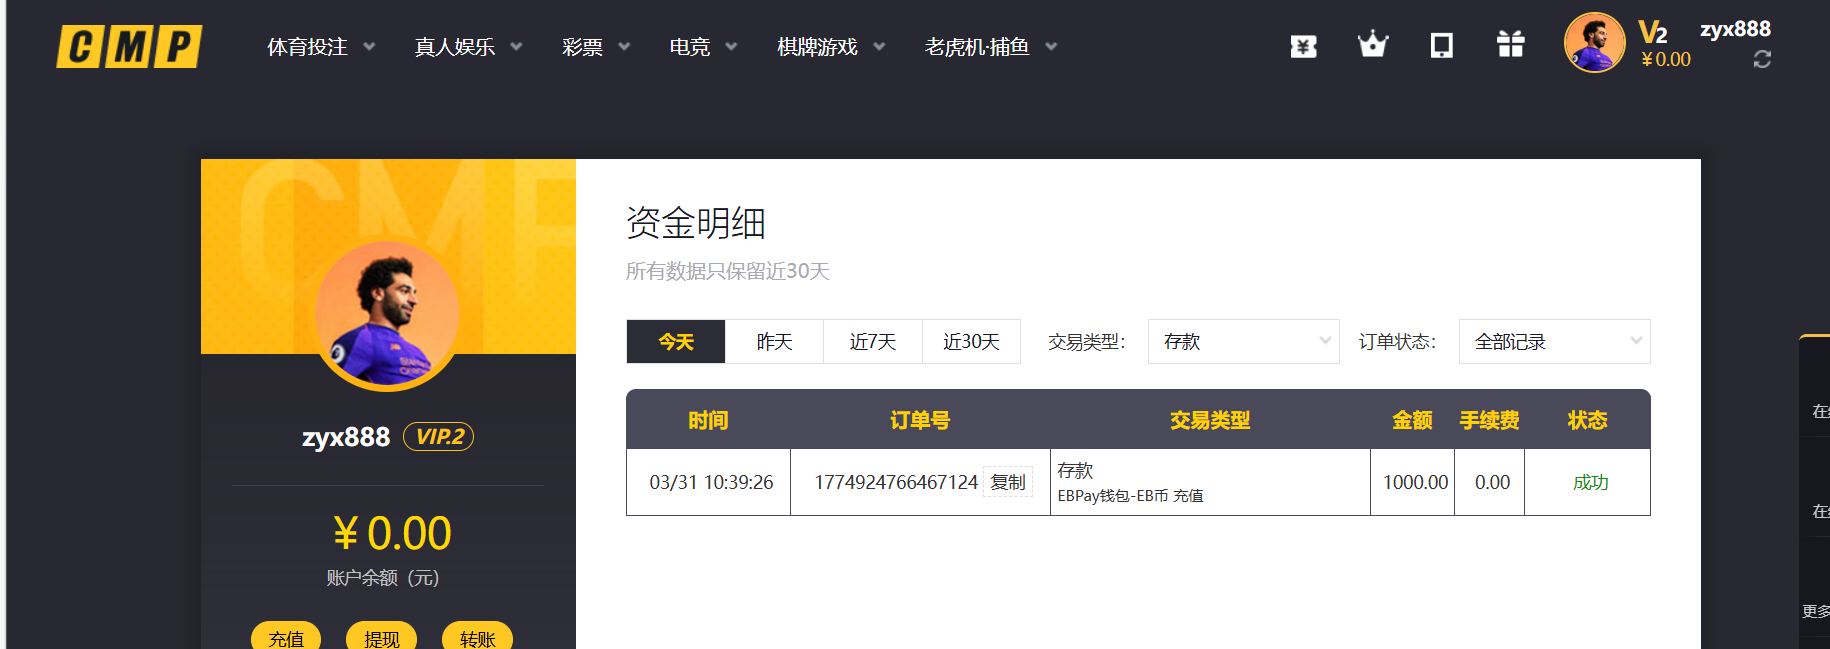Open the 老虎机·捕鱼 menu
This screenshot has width=1830, height=649.
[x=990, y=47]
